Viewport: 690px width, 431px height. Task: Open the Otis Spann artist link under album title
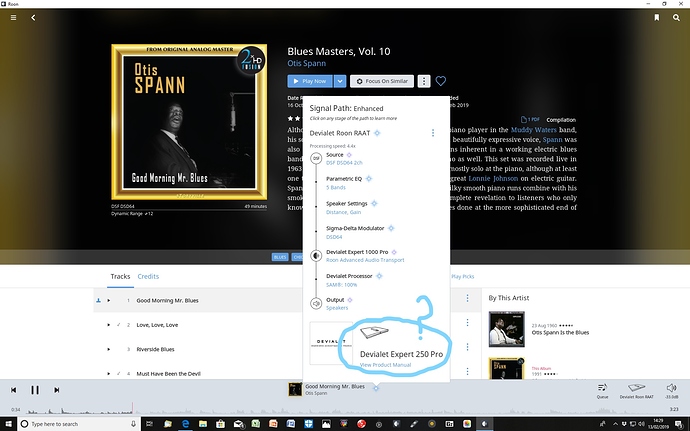pos(307,63)
